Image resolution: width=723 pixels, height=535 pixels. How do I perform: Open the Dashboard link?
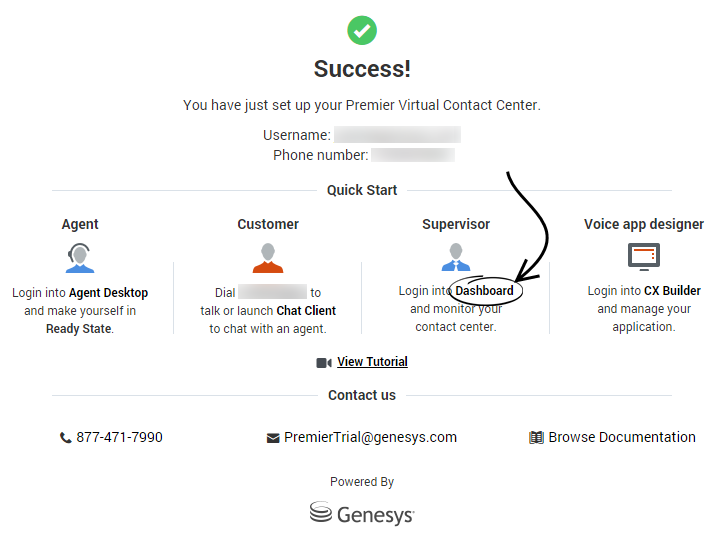pyautogui.click(x=484, y=291)
